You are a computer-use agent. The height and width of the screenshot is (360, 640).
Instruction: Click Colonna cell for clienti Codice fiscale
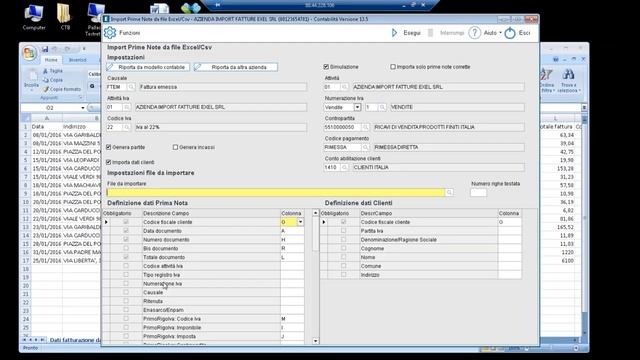(510, 222)
